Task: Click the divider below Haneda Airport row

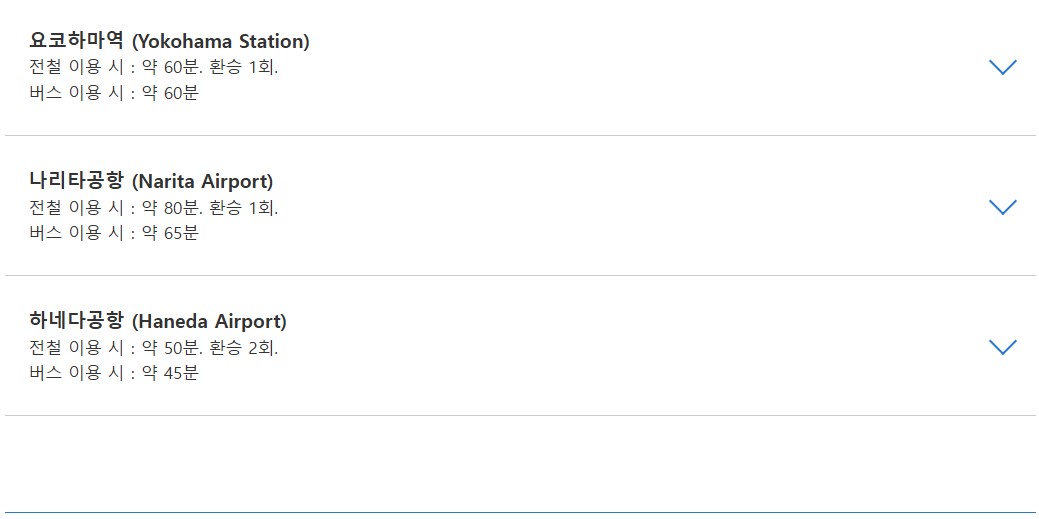Action: (x=520, y=416)
